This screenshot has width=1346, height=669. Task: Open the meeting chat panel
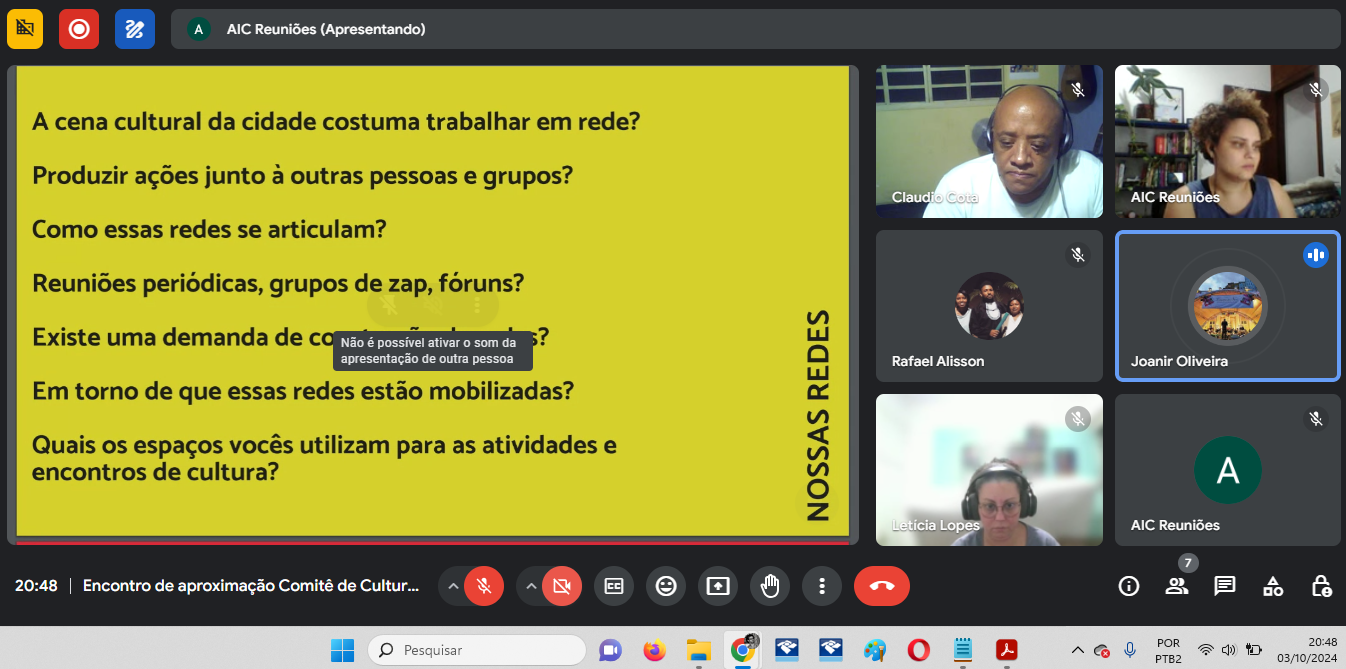click(1225, 586)
